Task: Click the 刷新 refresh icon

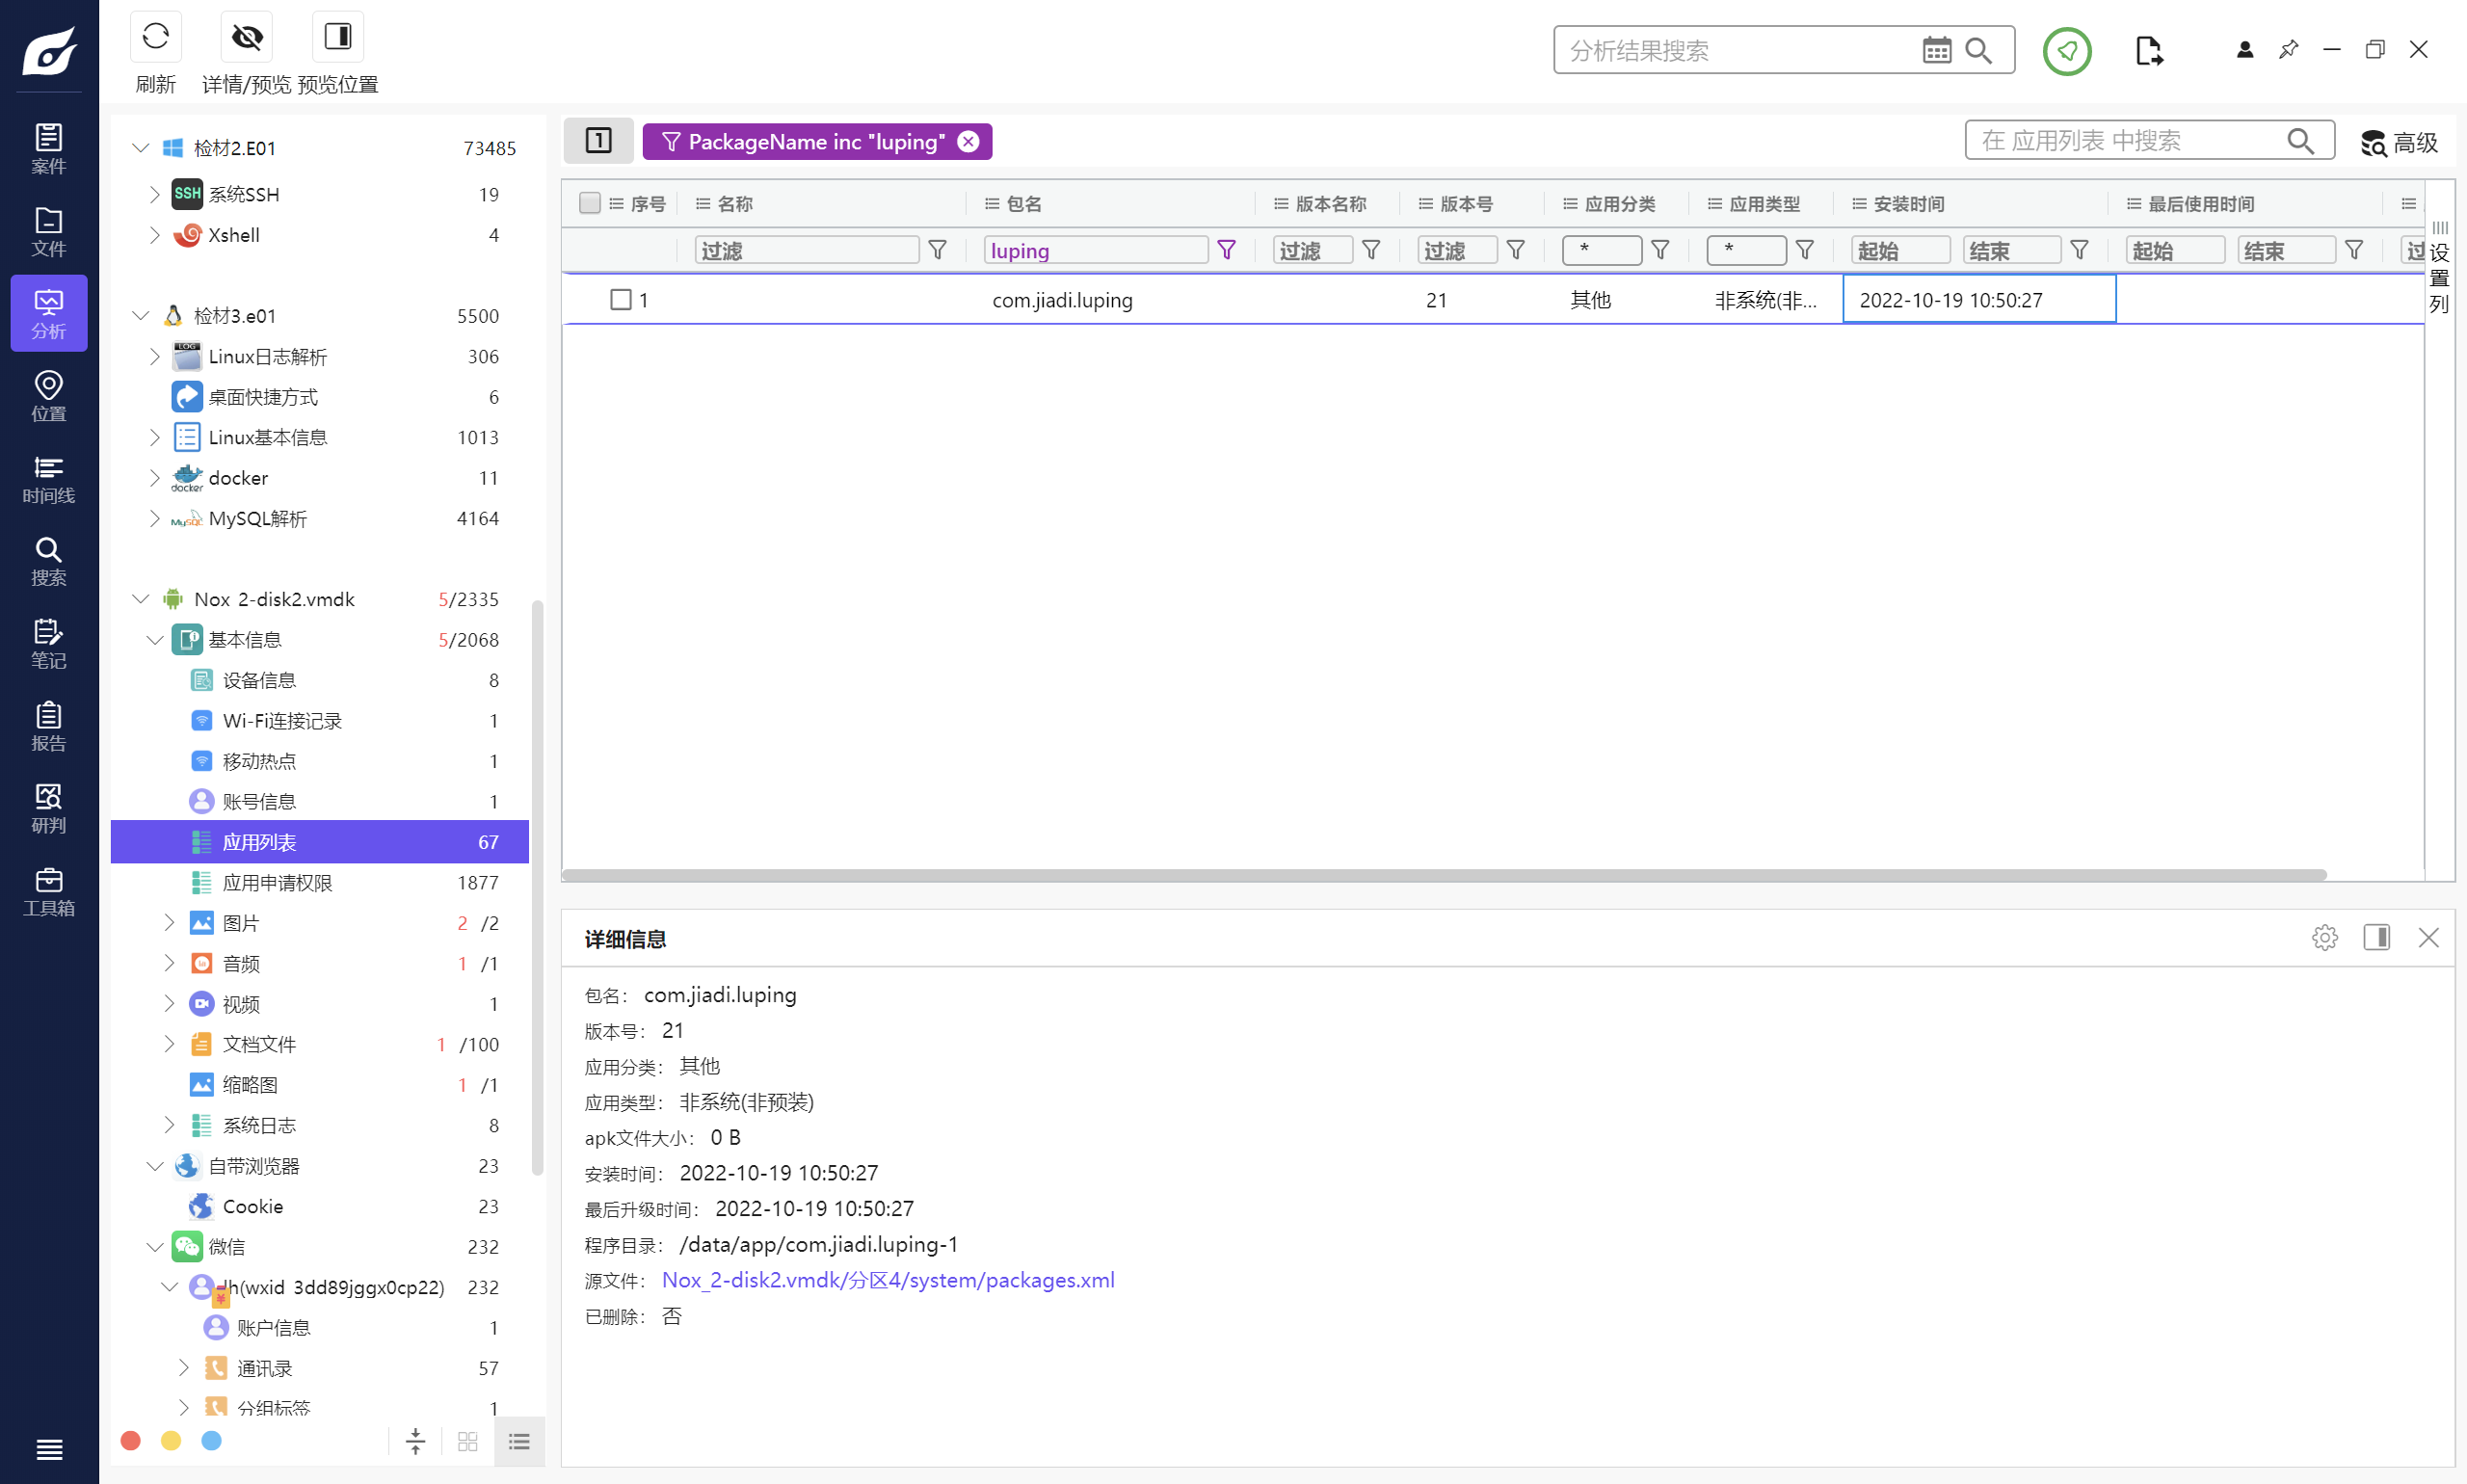Action: (x=155, y=37)
